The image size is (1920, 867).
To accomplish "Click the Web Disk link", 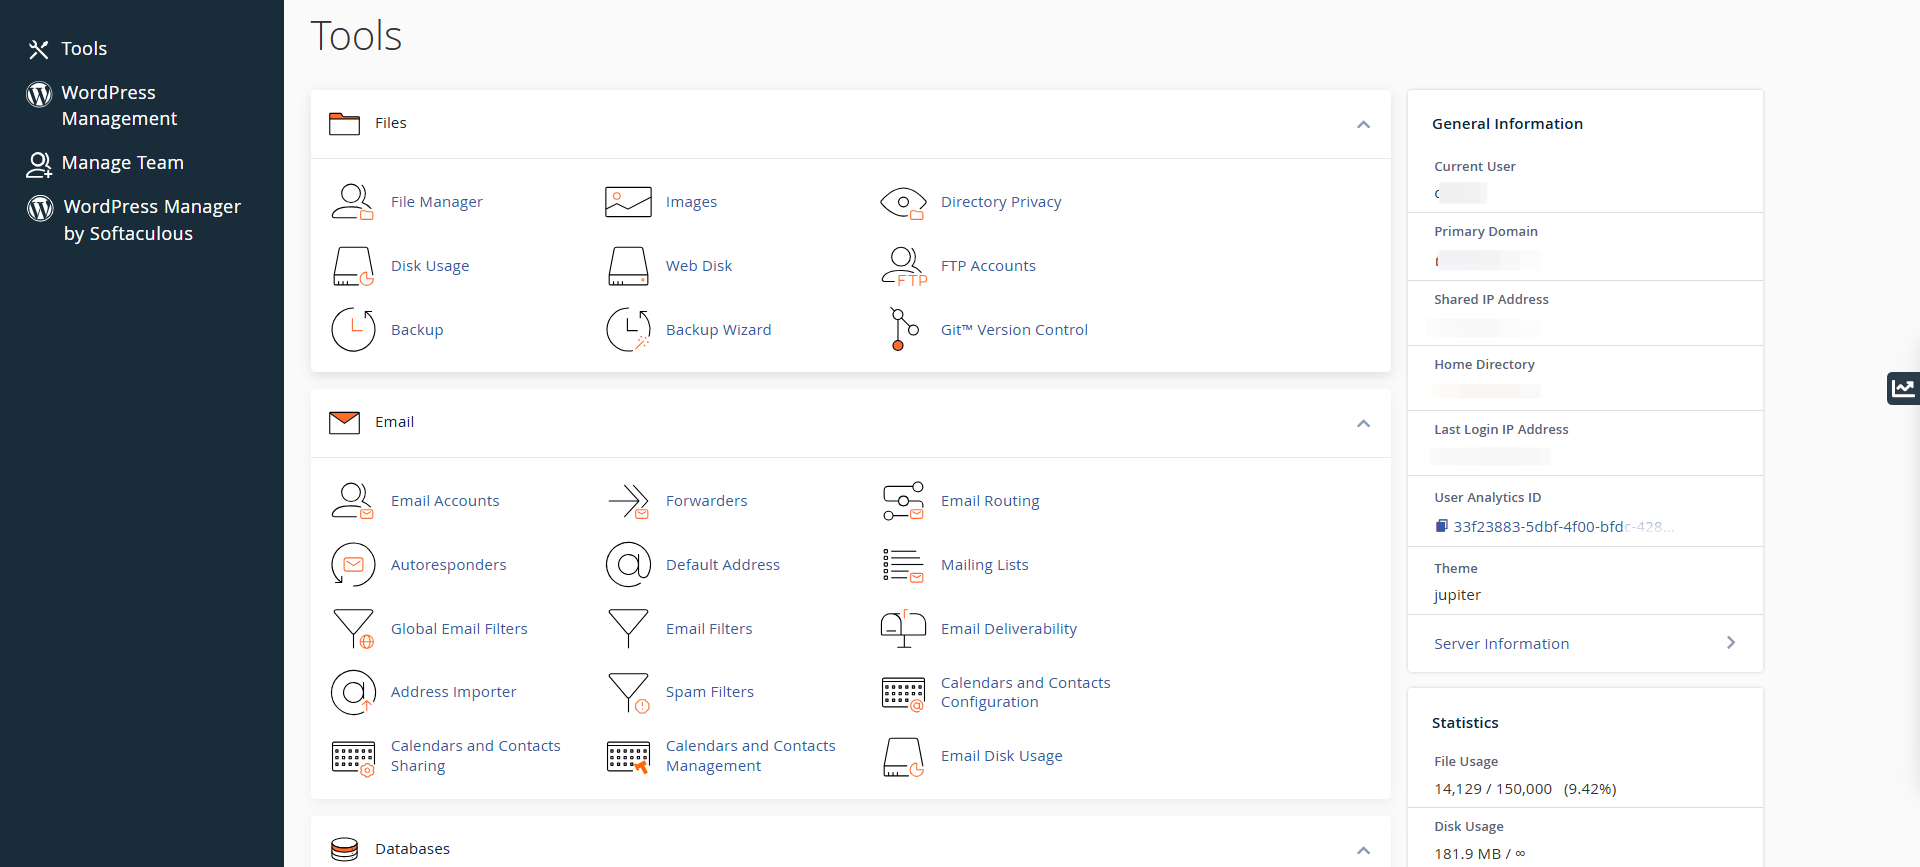I will pyautogui.click(x=699, y=266).
